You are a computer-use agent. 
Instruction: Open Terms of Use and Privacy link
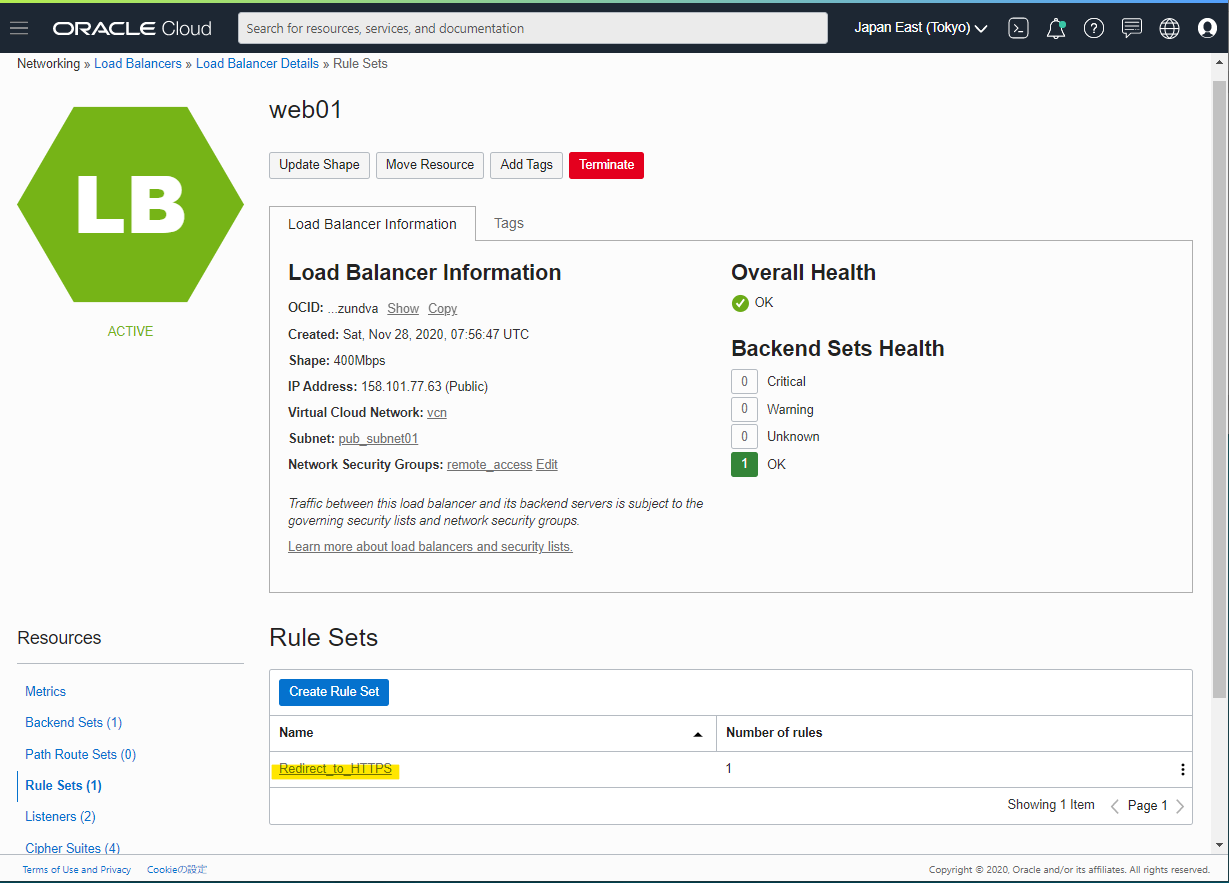coord(77,870)
